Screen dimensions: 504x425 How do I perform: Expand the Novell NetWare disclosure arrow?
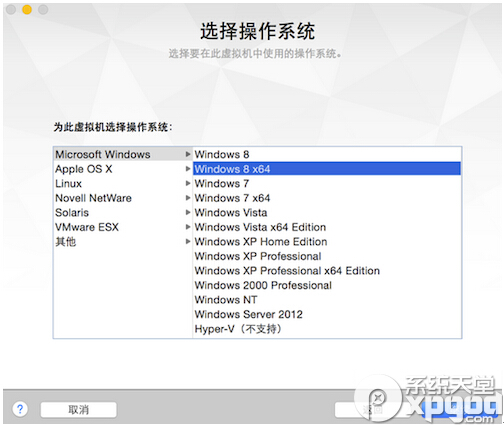188,198
